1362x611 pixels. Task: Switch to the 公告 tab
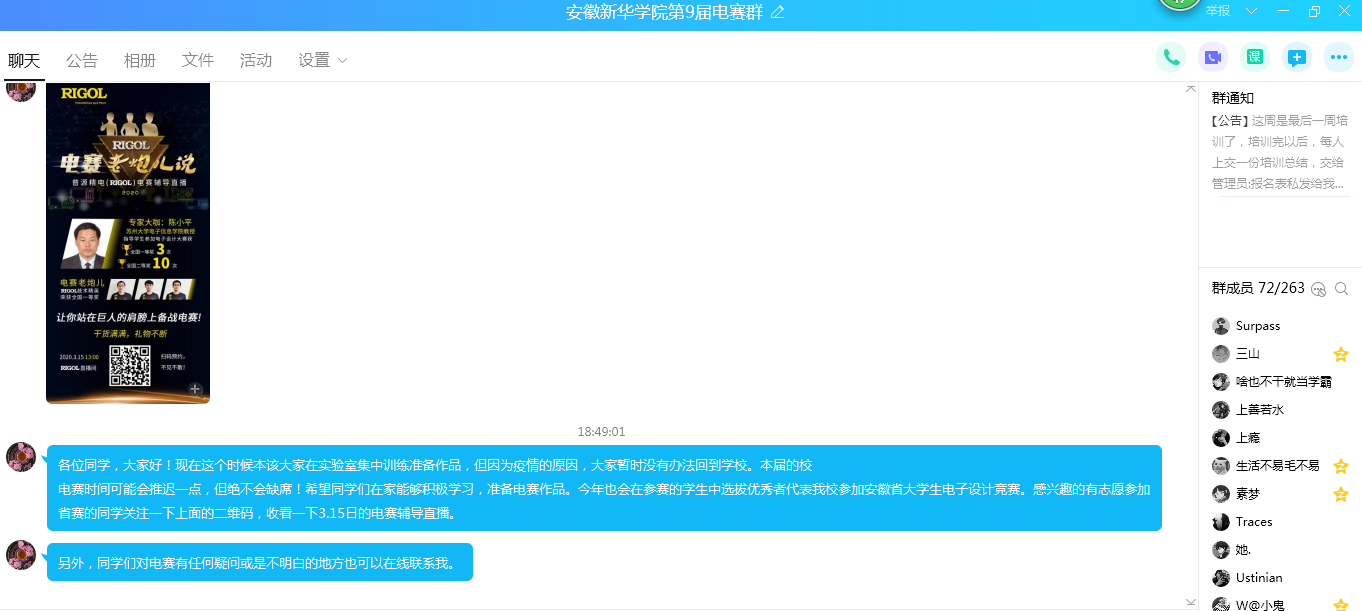click(x=82, y=60)
